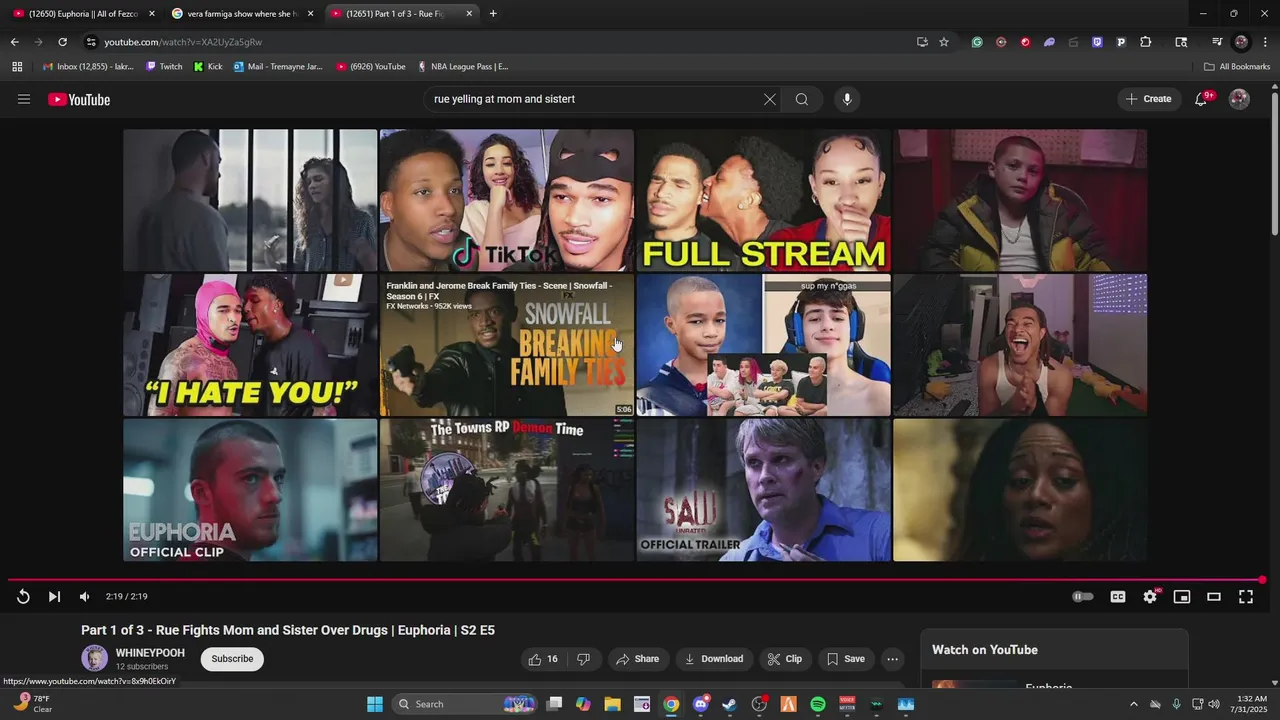Open the All Bookmarks folder
The image size is (1280, 720).
tap(1237, 67)
